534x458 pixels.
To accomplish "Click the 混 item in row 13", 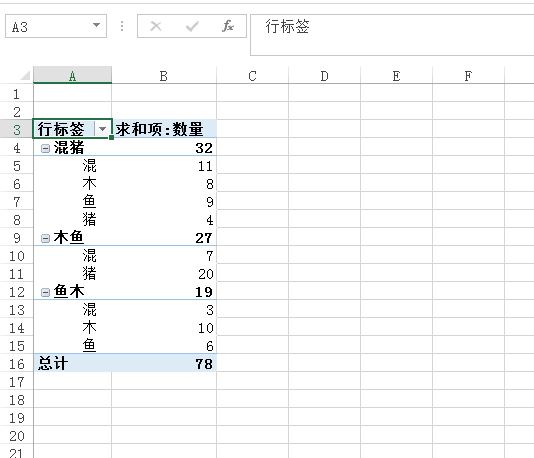I will click(89, 310).
